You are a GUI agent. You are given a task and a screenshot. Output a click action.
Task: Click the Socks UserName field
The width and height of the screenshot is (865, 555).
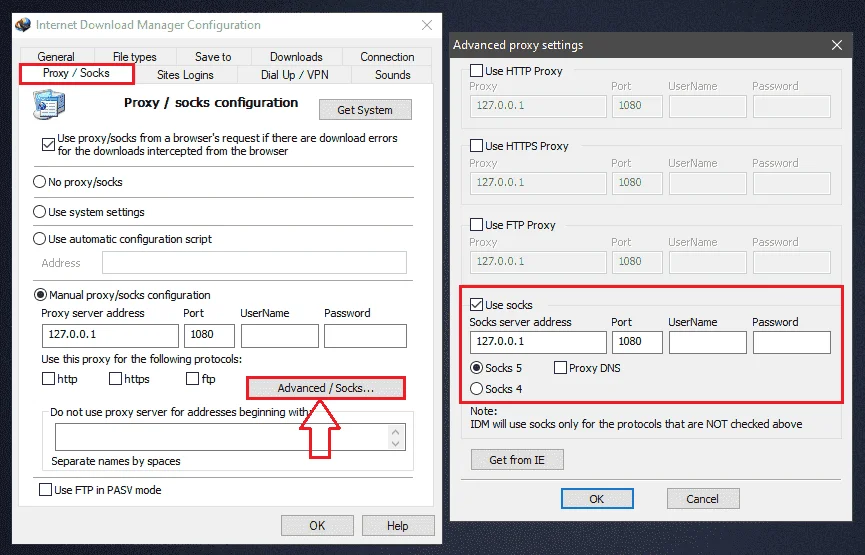708,342
